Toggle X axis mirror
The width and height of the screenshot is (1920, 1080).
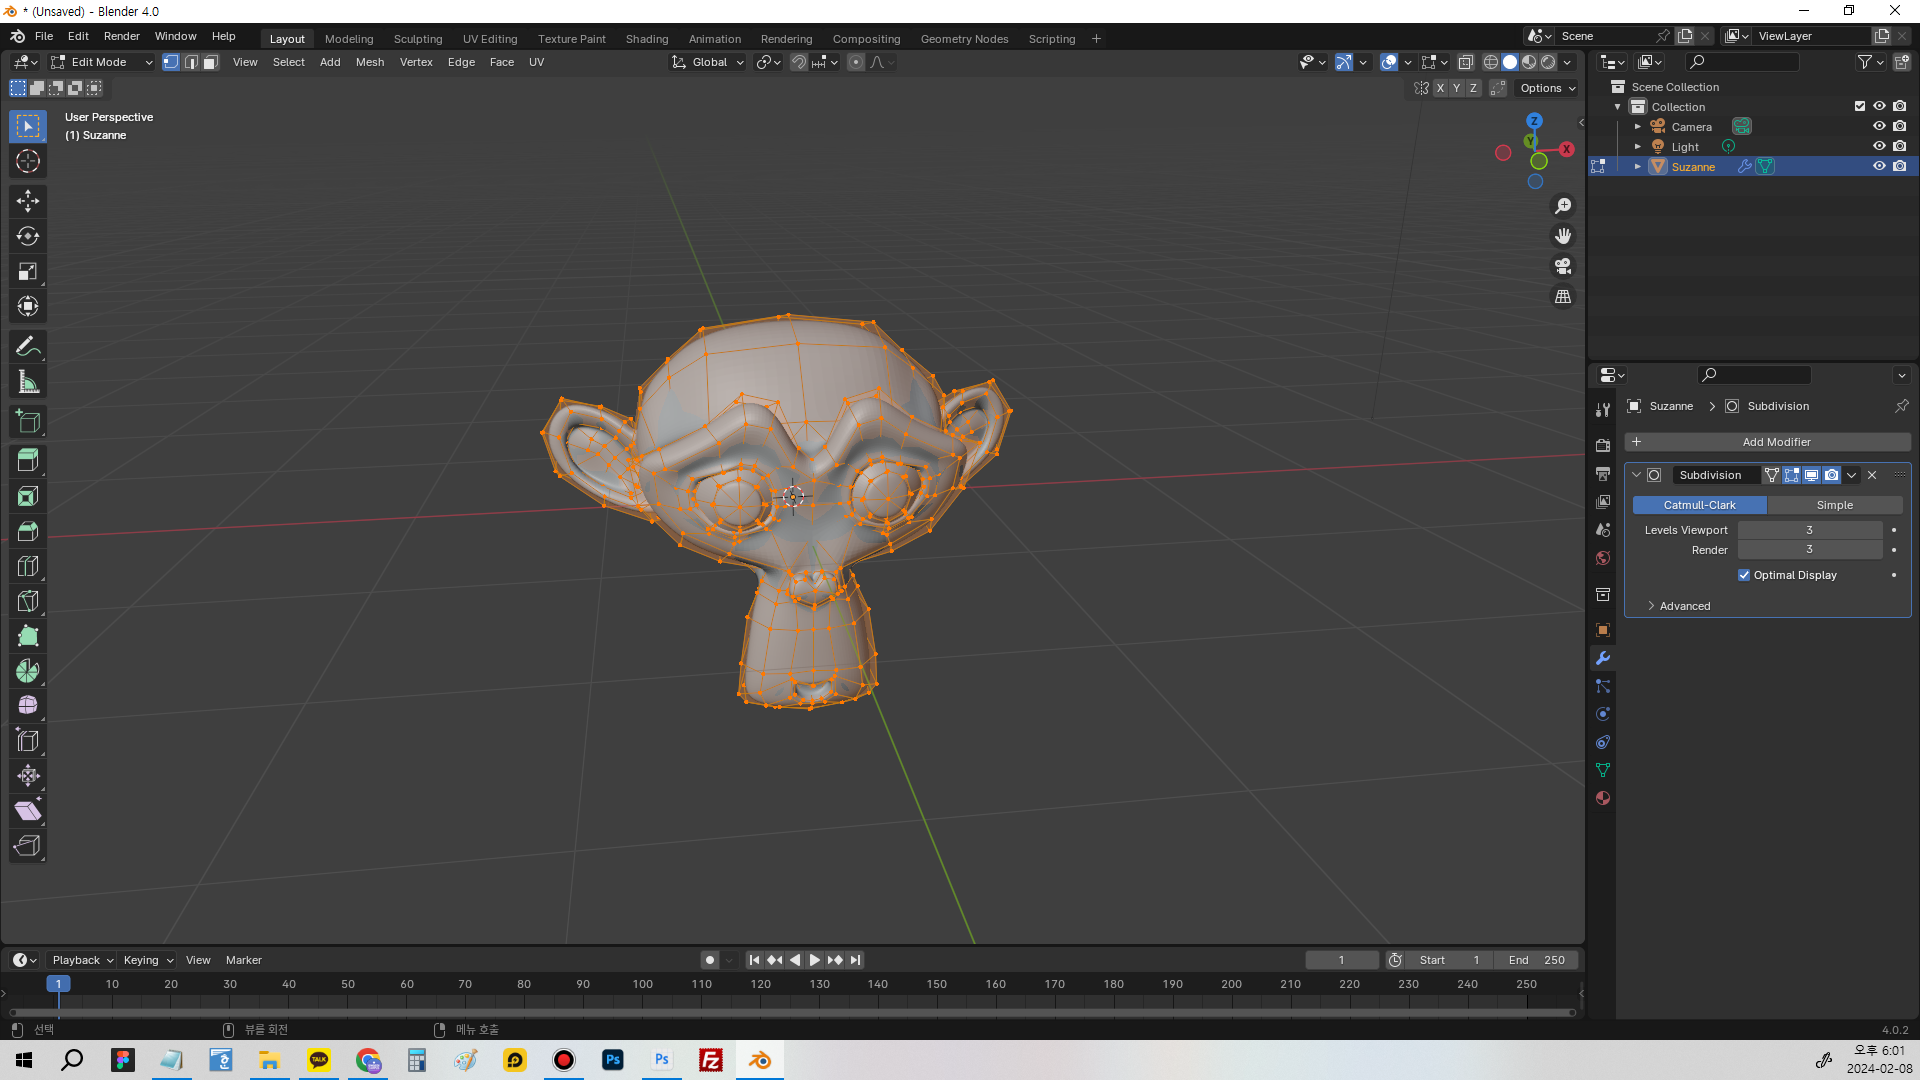(x=1440, y=88)
